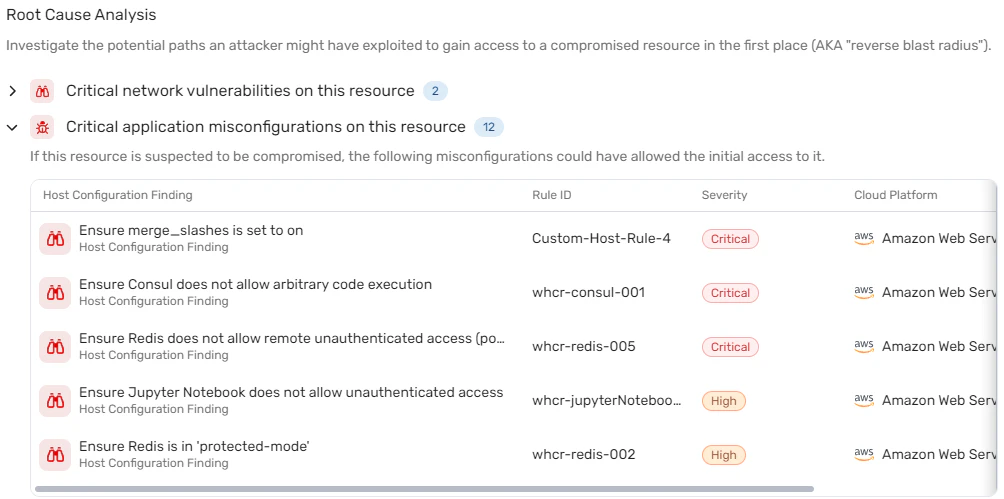This screenshot has height=499, width=1004.
Task: Expand Critical network vulnerabilities section chevron
Action: [x=12, y=91]
